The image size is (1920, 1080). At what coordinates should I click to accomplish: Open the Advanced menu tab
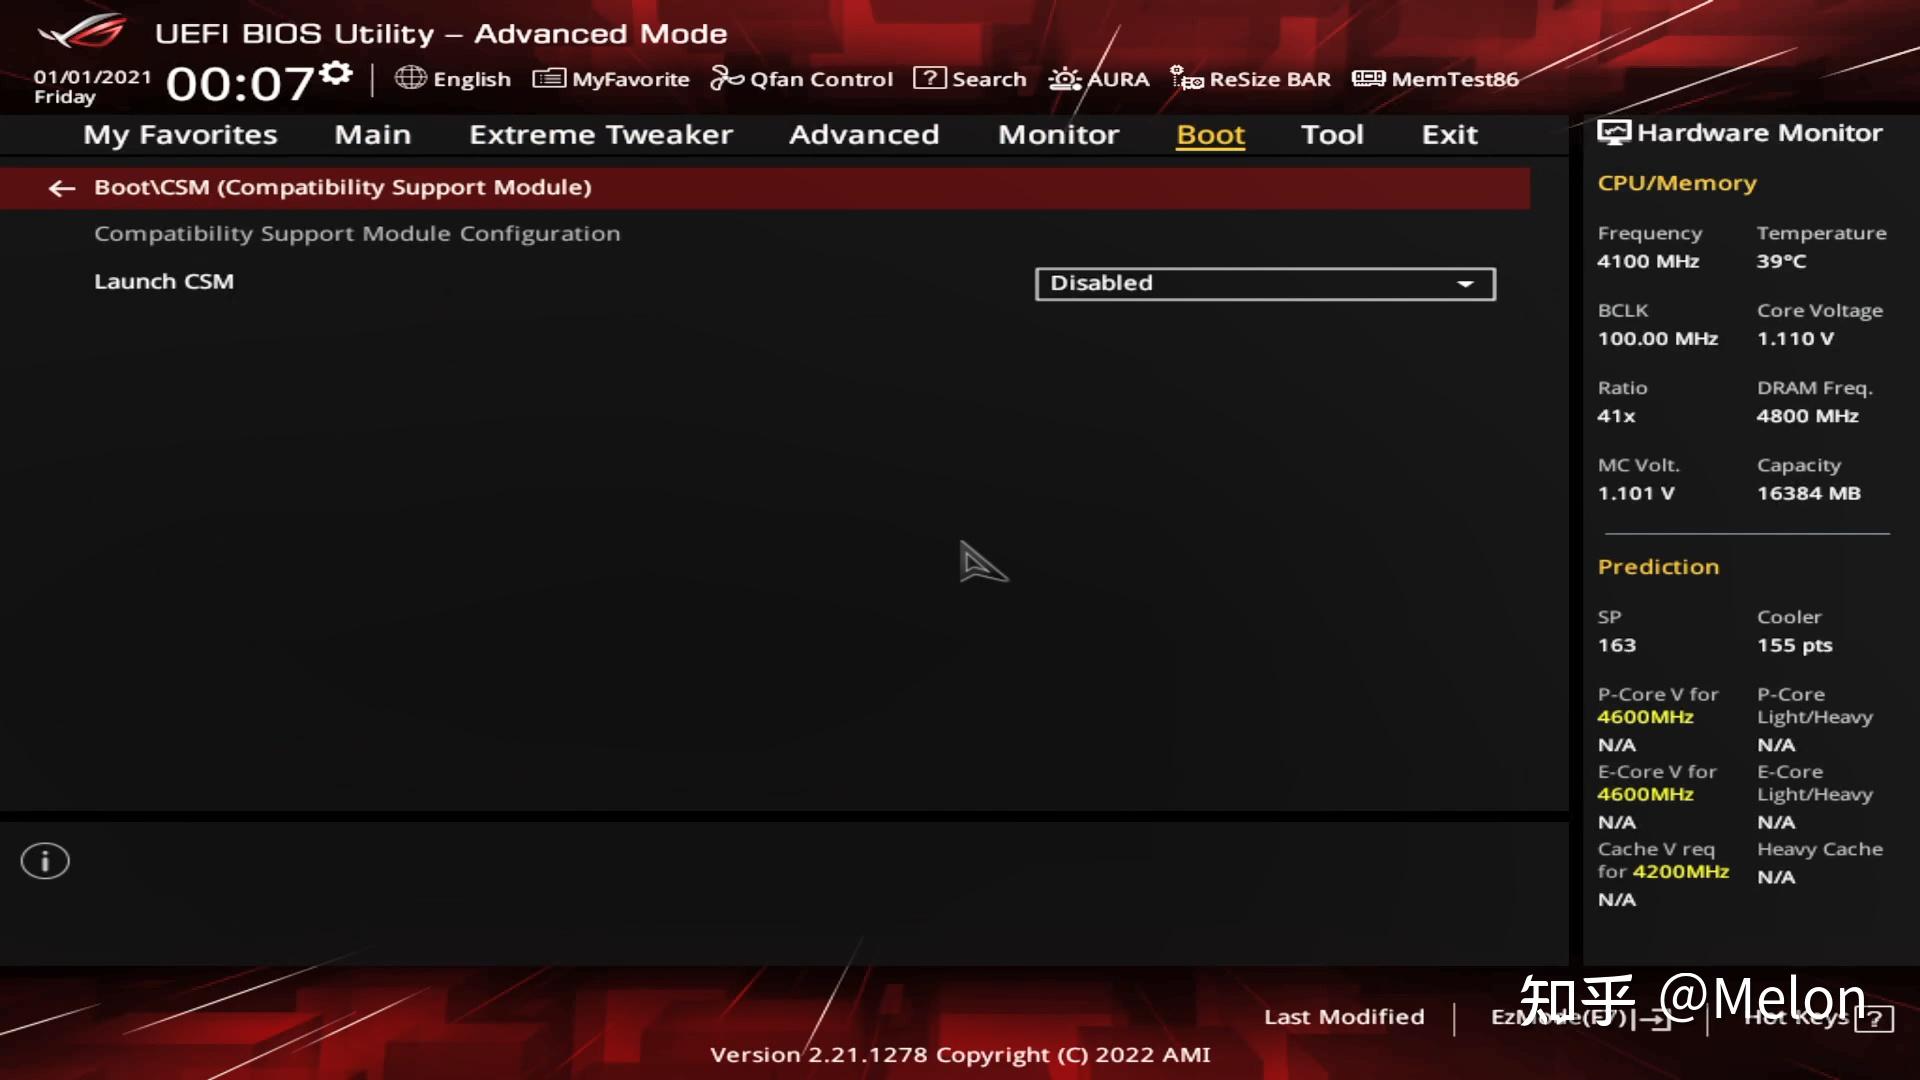click(x=864, y=134)
